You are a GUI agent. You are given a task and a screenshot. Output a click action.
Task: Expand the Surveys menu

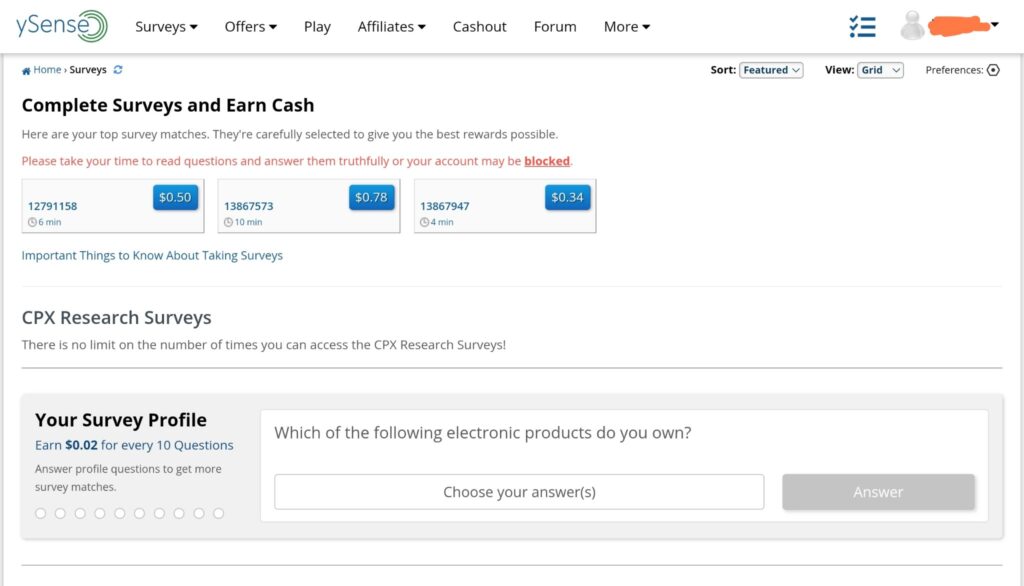pos(166,27)
